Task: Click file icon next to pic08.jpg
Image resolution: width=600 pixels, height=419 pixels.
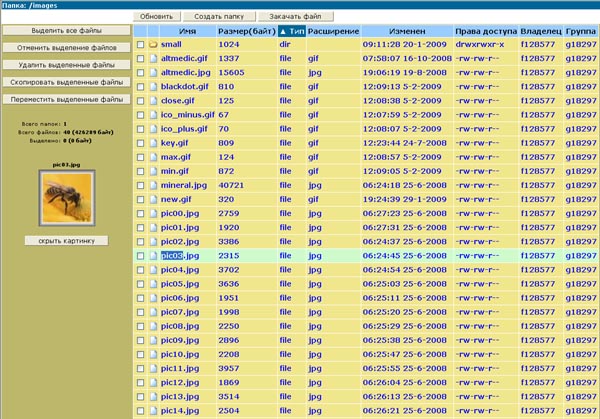Action: 153,326
